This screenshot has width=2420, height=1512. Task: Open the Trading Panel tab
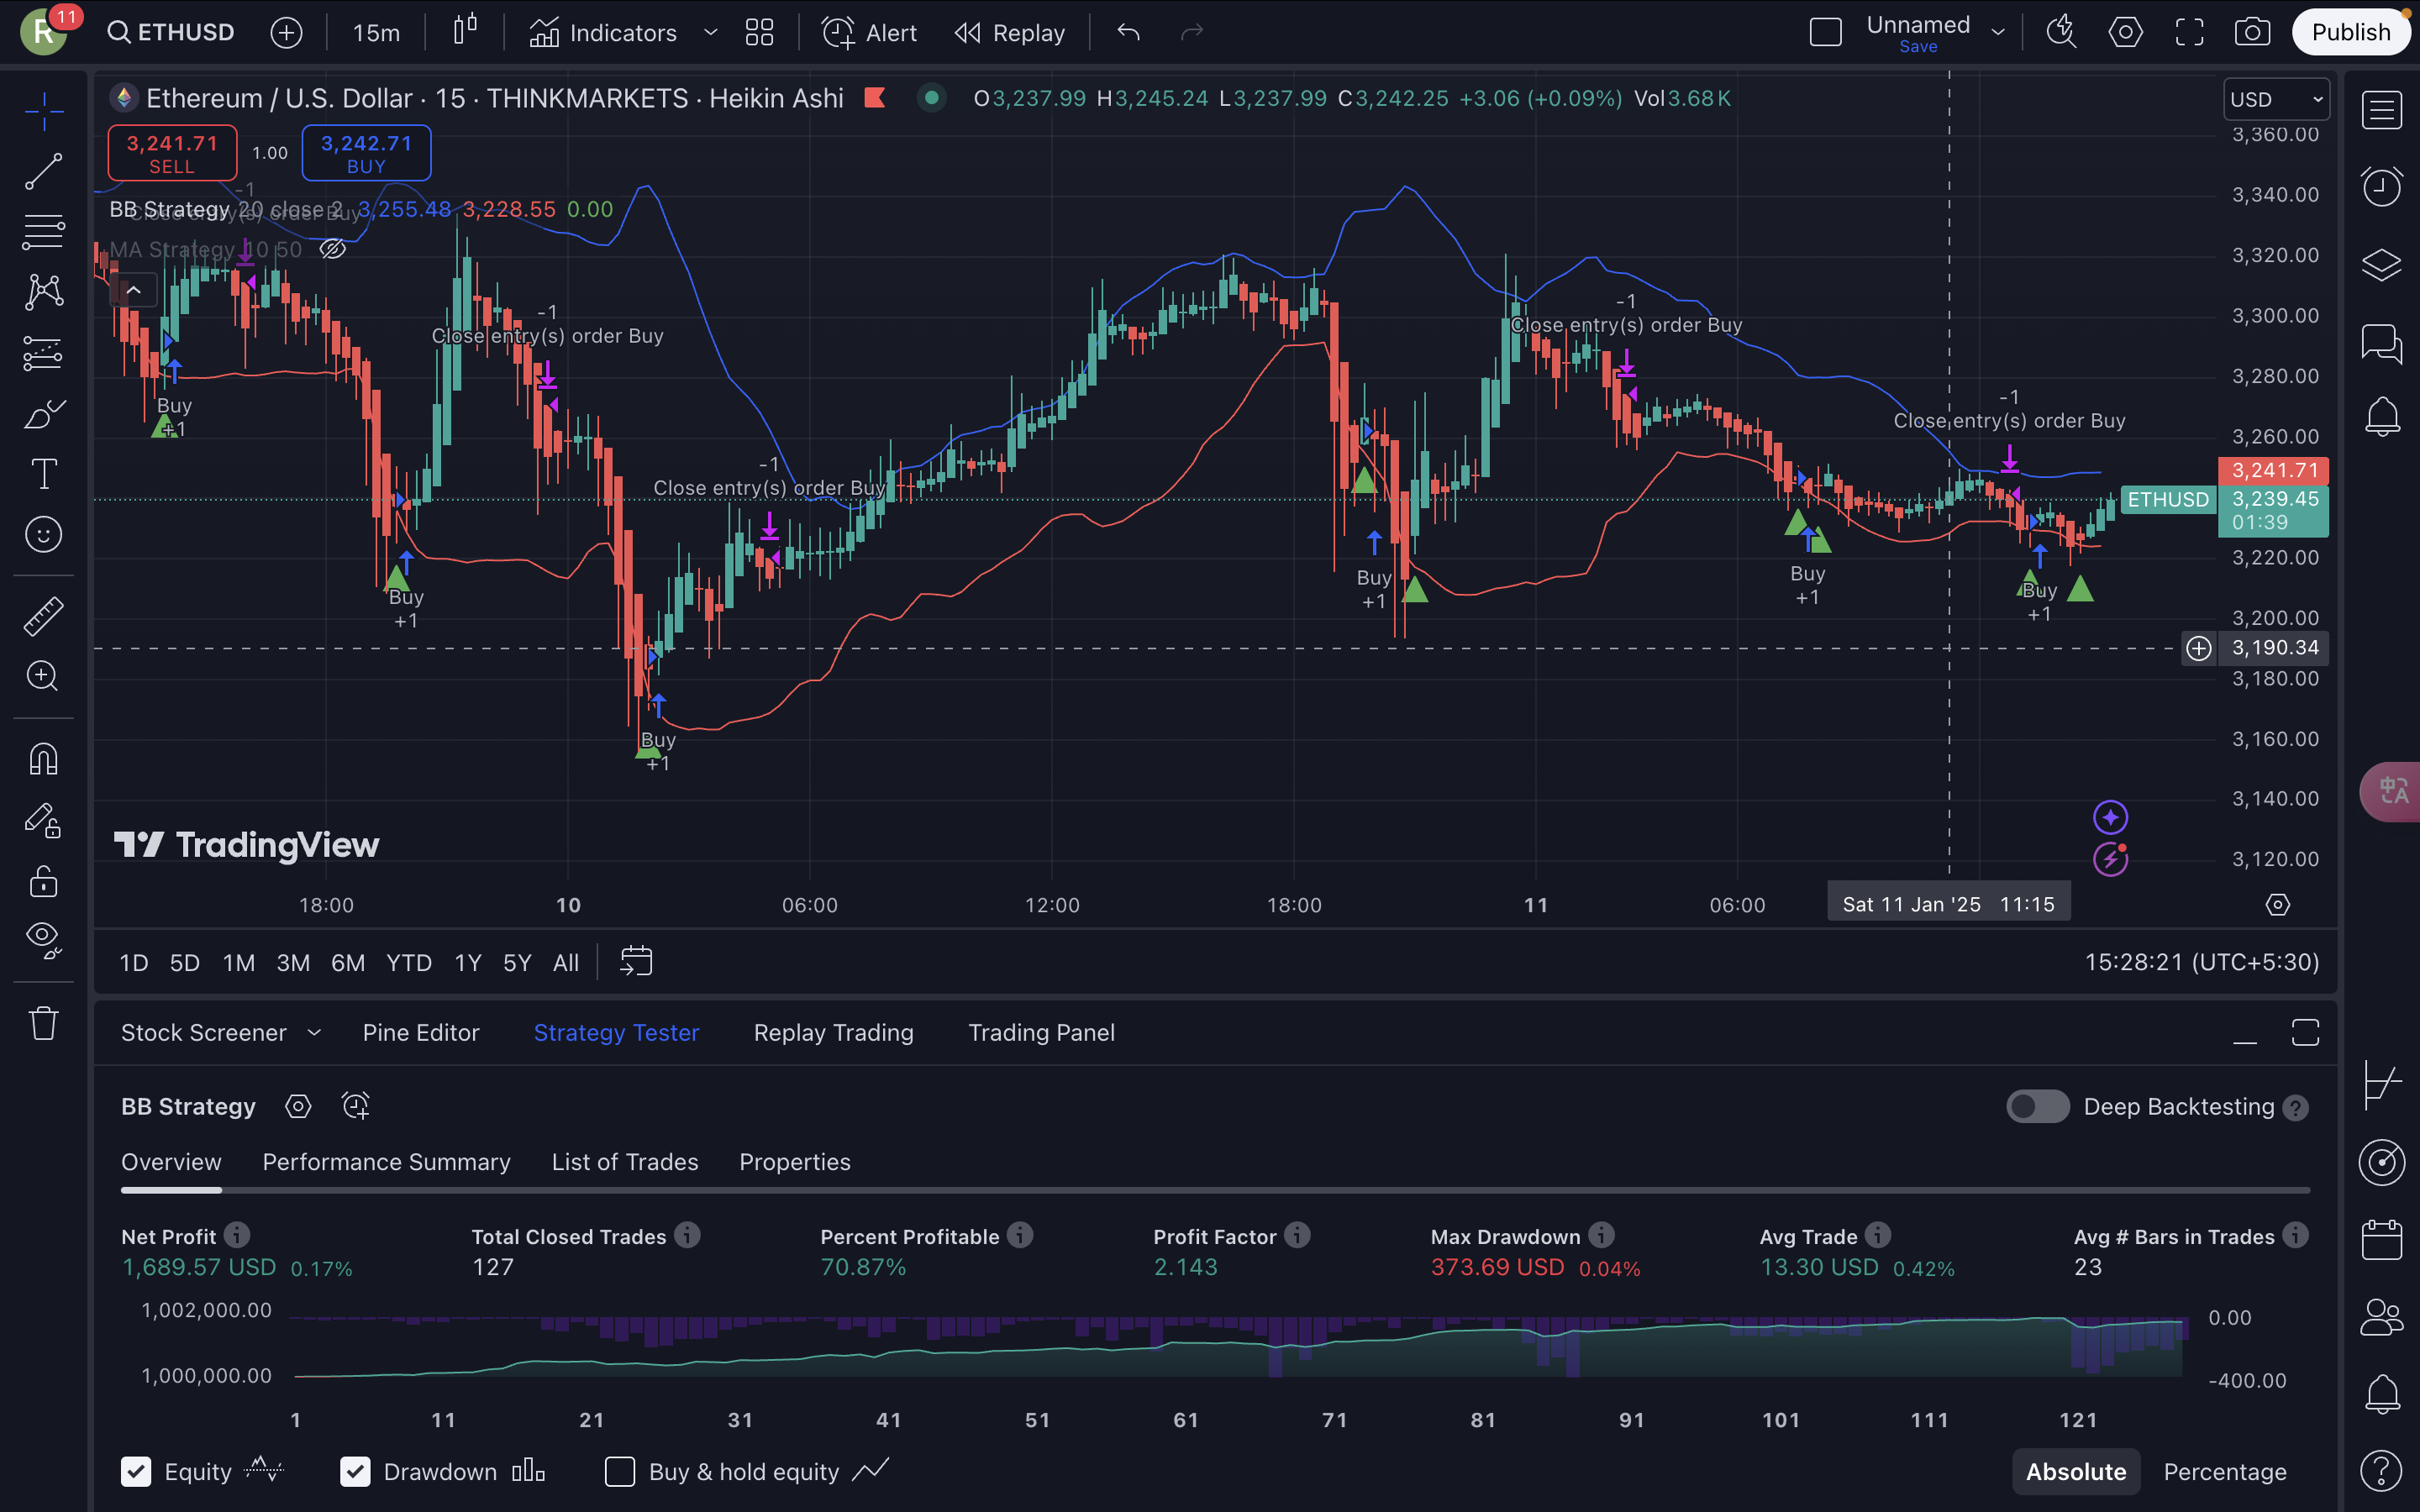tap(1041, 1032)
